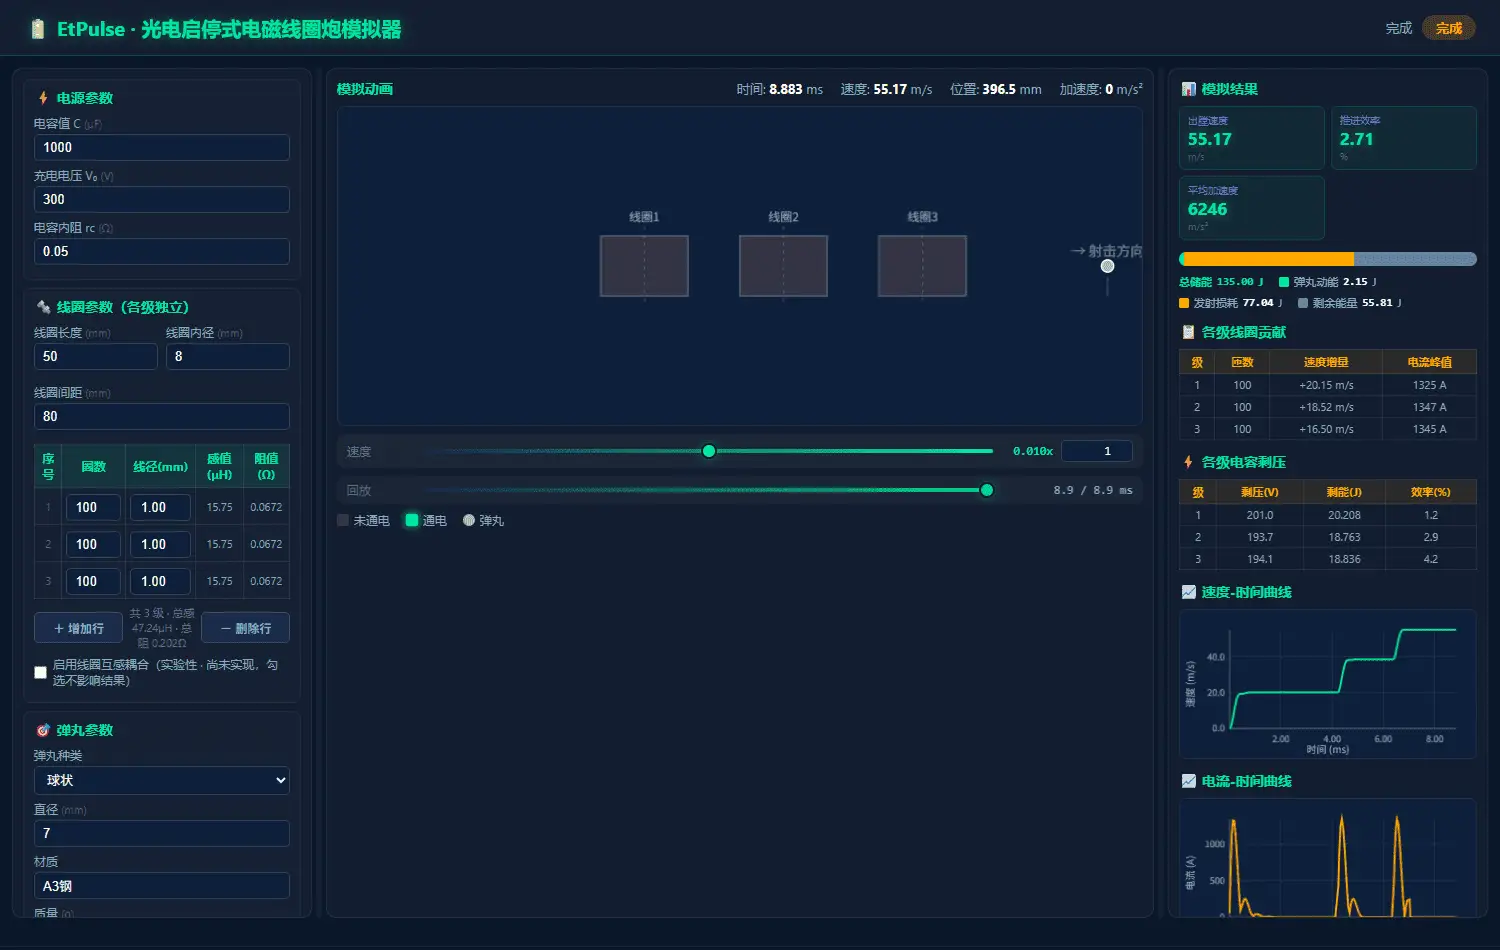Screen dimensions: 1500x950
Task: Click the 感值(μH) column header
Action: coord(219,466)
